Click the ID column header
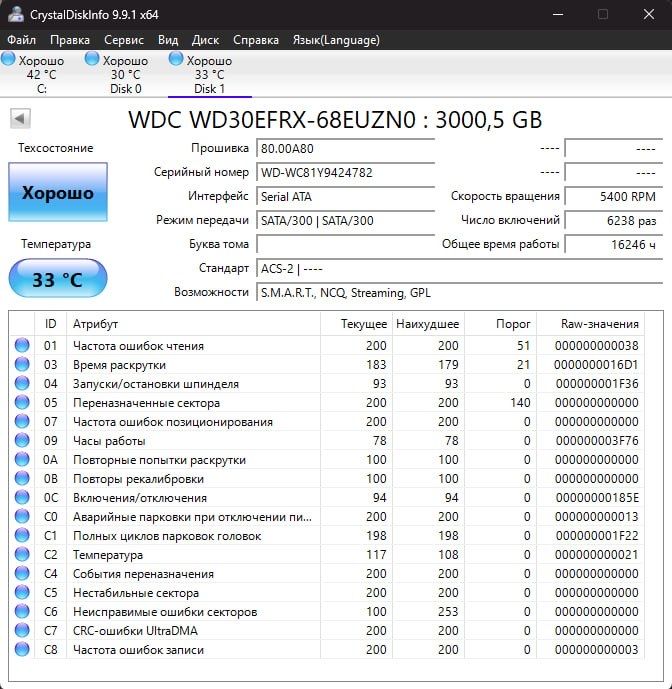This screenshot has height=689, width=672. pyautogui.click(x=51, y=324)
